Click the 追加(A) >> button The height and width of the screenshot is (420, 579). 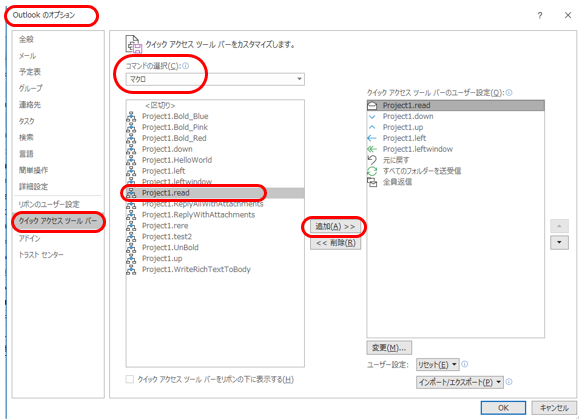click(335, 226)
